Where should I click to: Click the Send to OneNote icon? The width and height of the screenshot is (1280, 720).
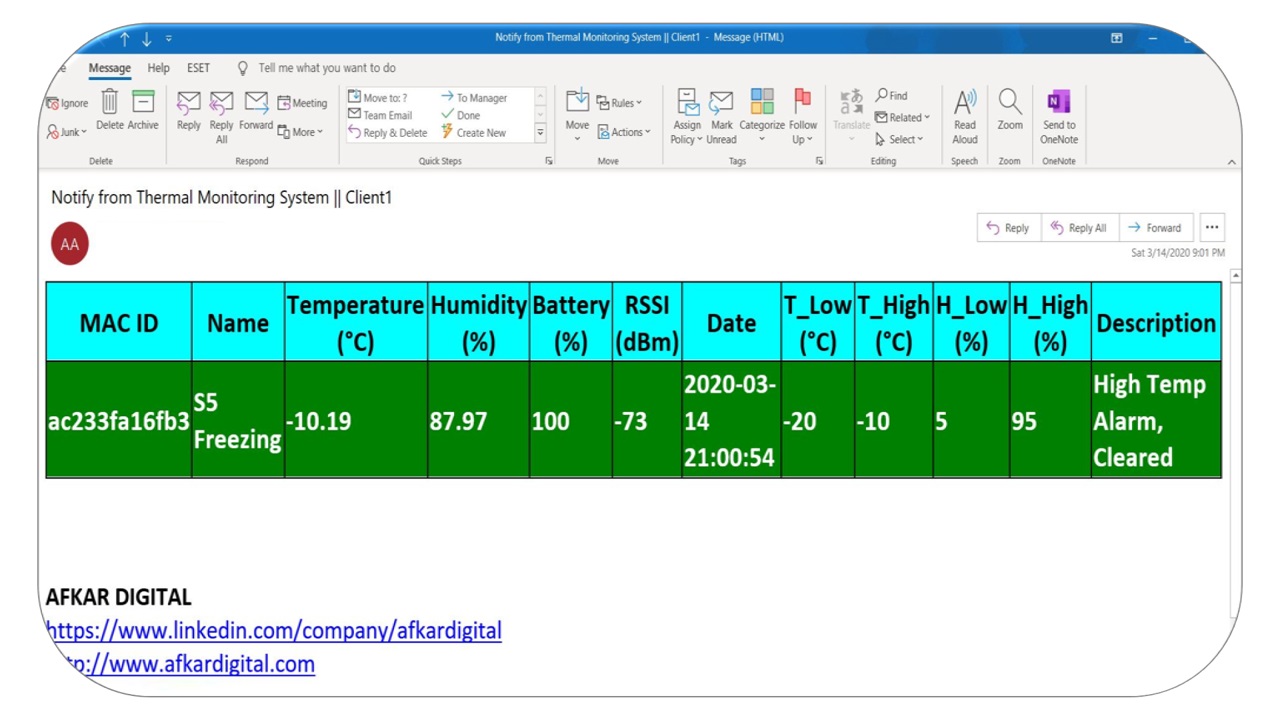click(x=1058, y=102)
